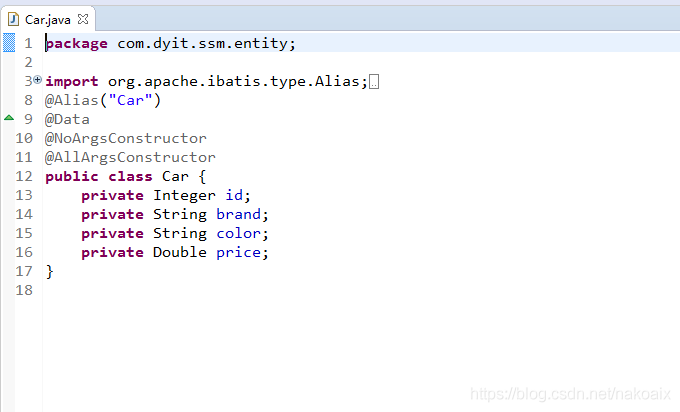The image size is (680, 412).
Task: Click line number 17 in the gutter
Action: [25, 271]
